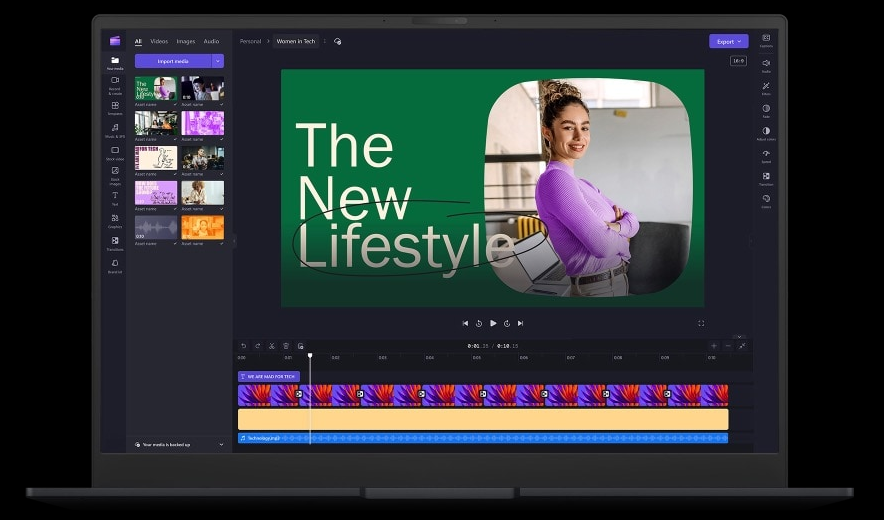
Task: Click the split scissors icon in timeline
Action: [x=272, y=346]
